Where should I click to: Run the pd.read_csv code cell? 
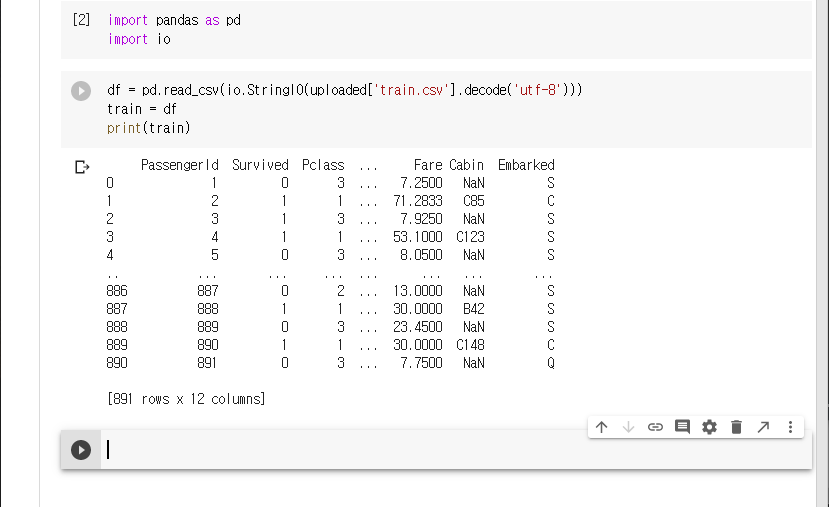(81, 91)
